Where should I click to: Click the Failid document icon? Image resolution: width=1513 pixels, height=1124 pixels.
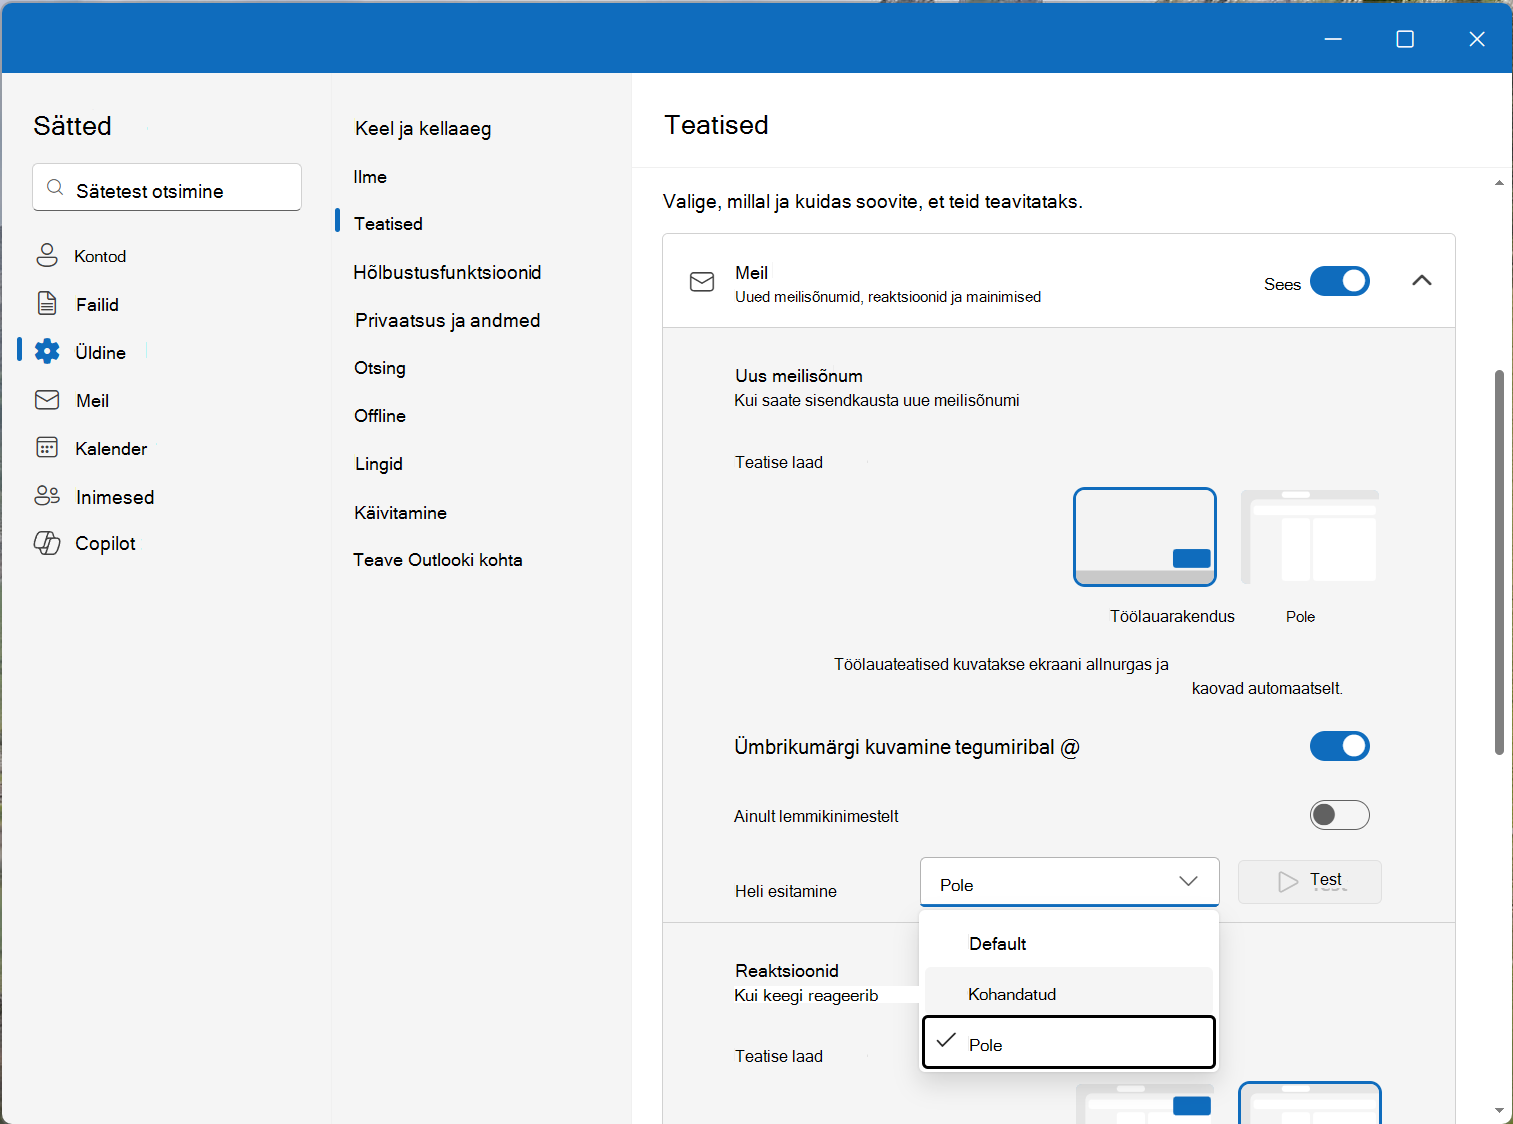[47, 303]
